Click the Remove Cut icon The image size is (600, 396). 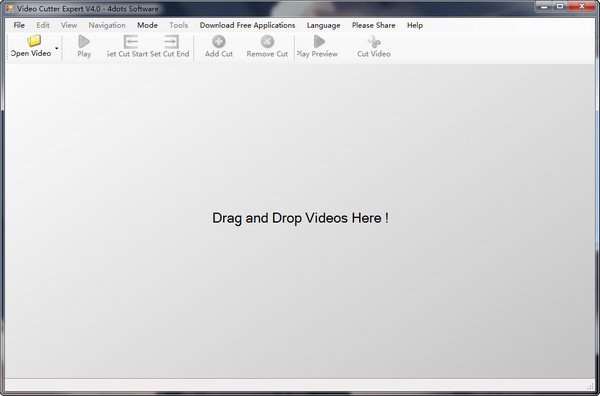coord(267,41)
